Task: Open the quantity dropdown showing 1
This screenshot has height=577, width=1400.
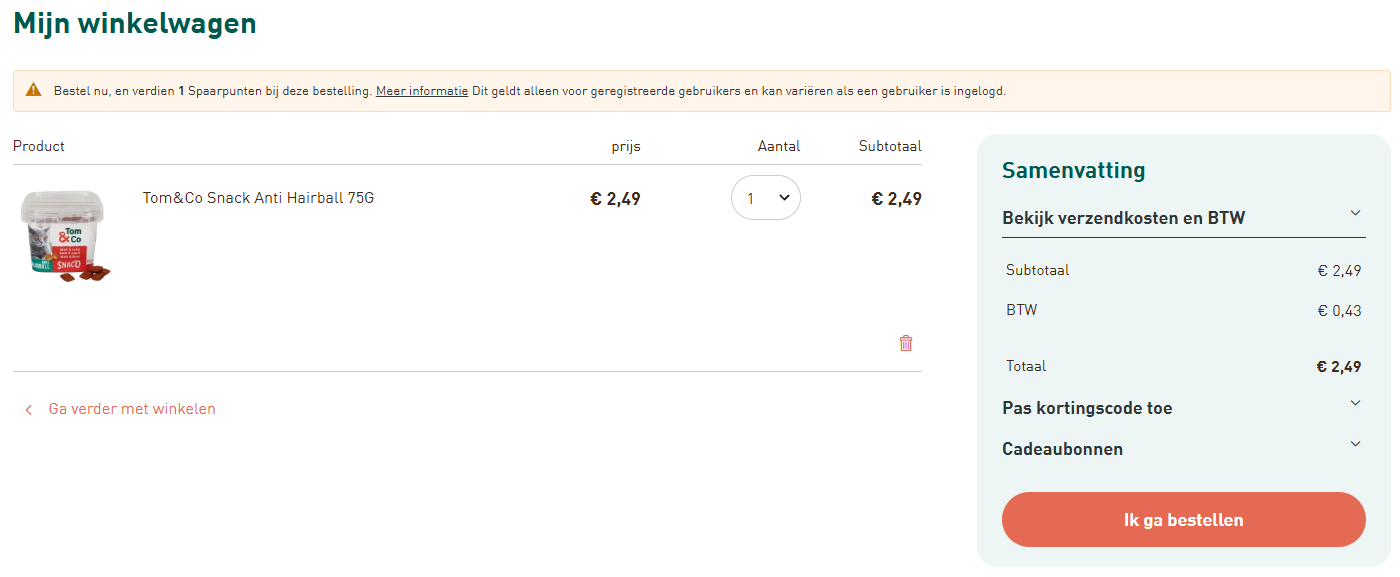Action: (x=766, y=198)
